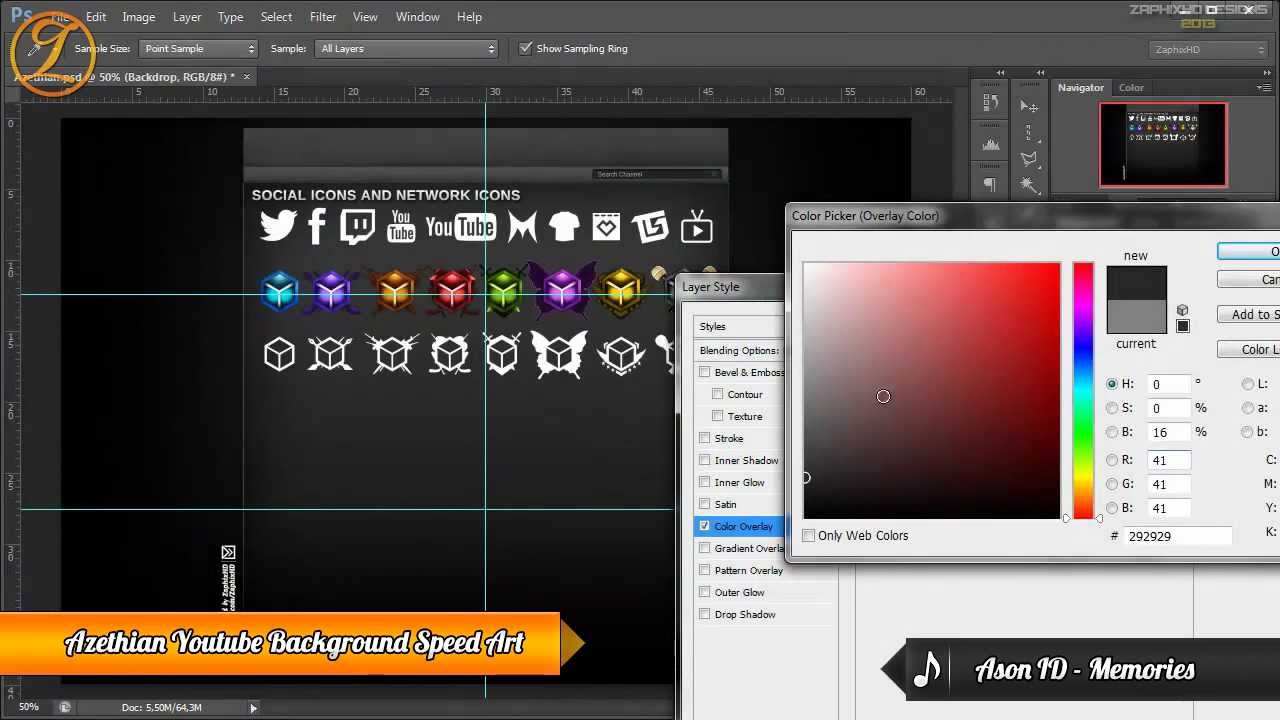Select the Move tool

[1029, 106]
